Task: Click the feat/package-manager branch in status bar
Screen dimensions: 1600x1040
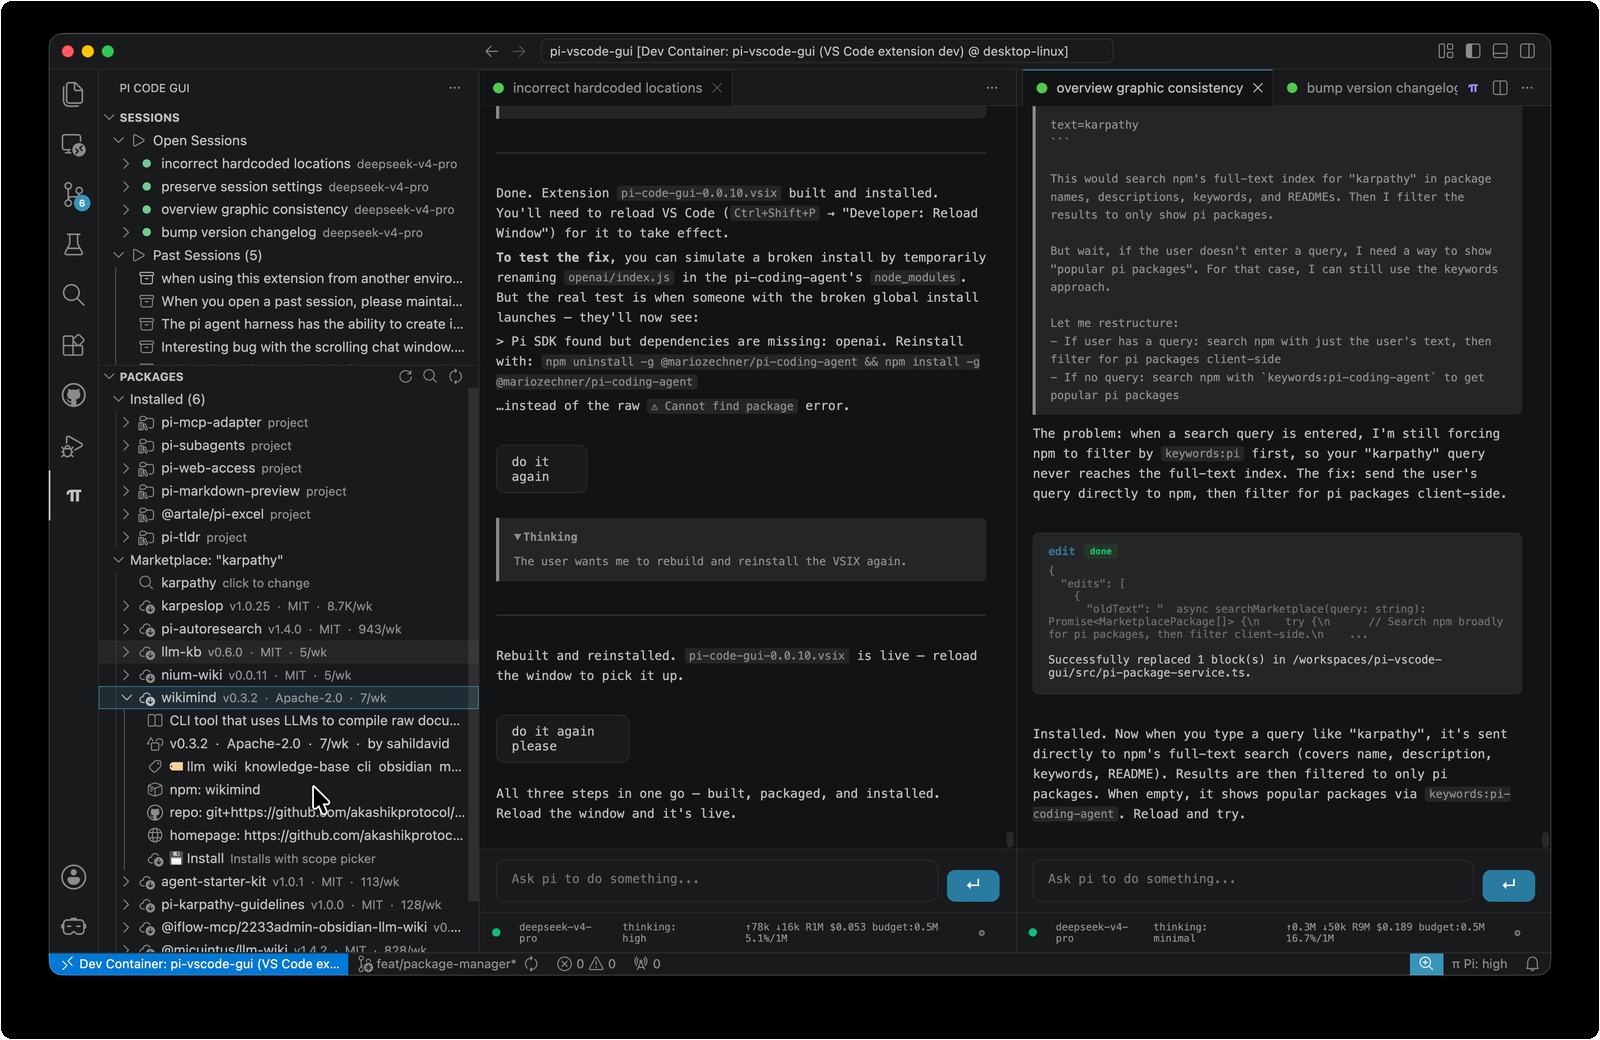Action: coord(437,964)
